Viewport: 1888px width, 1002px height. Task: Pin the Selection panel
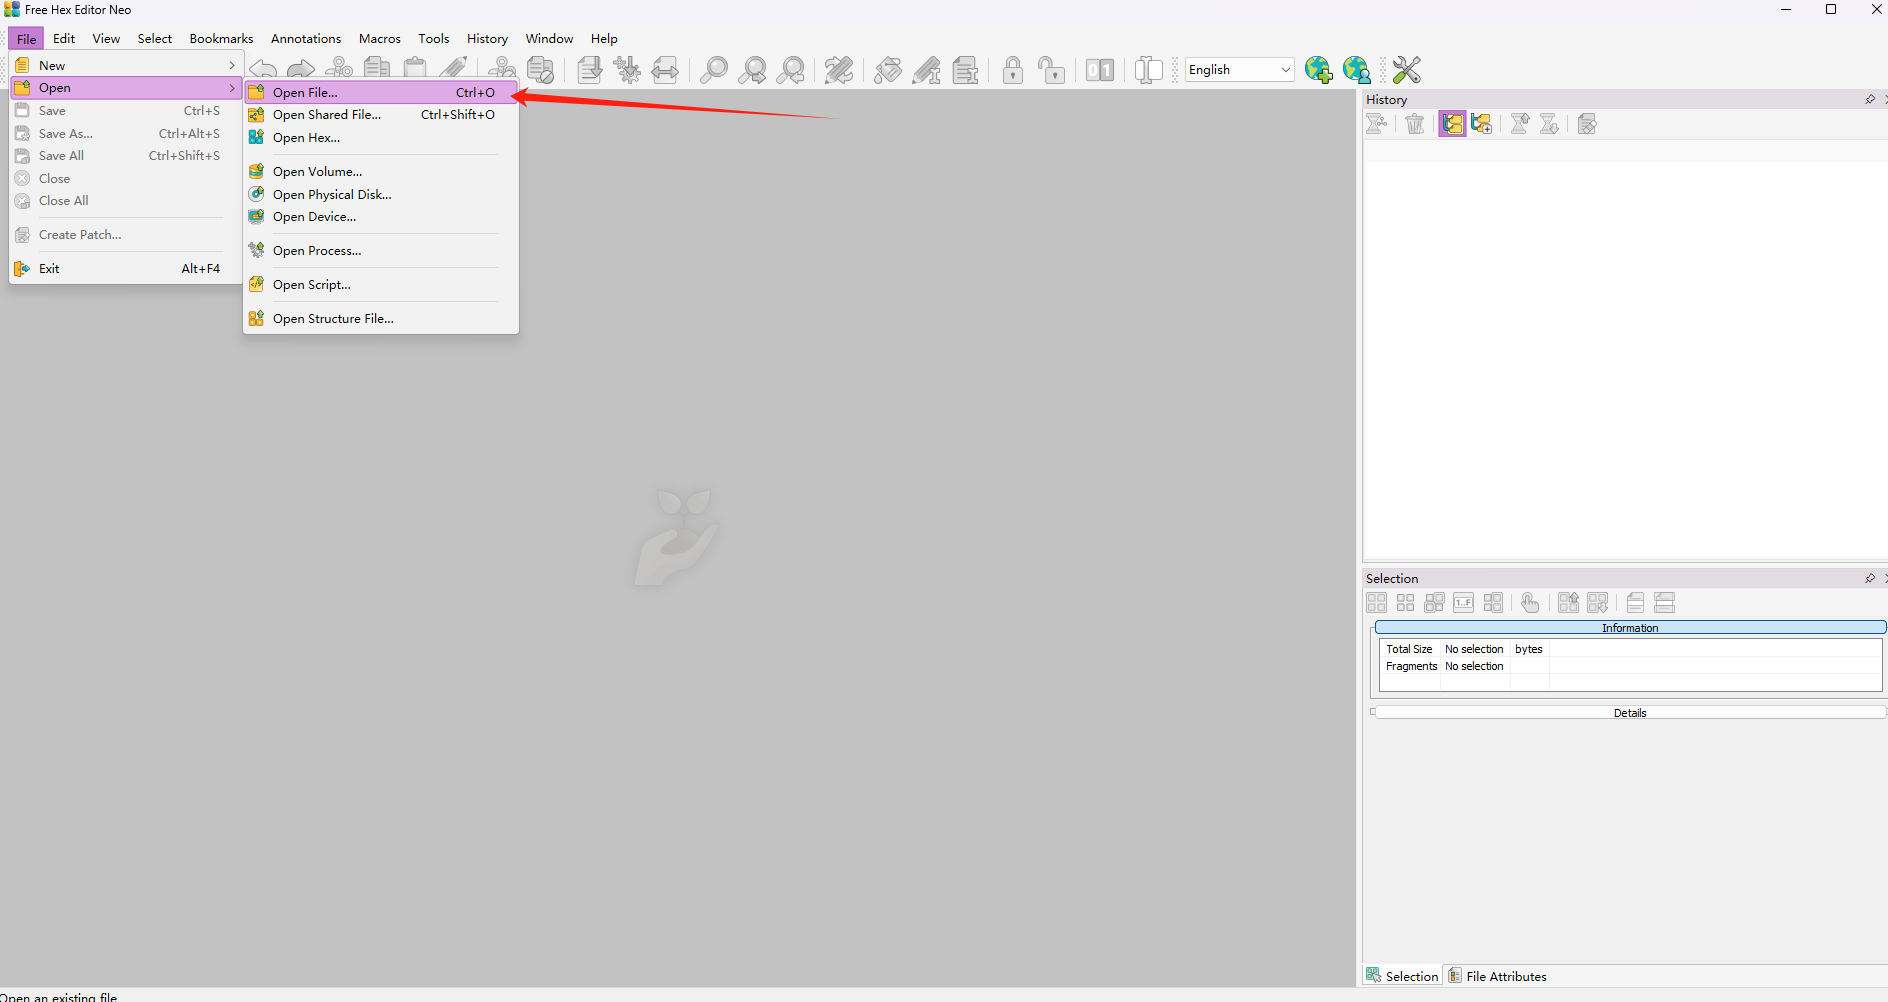coord(1870,578)
